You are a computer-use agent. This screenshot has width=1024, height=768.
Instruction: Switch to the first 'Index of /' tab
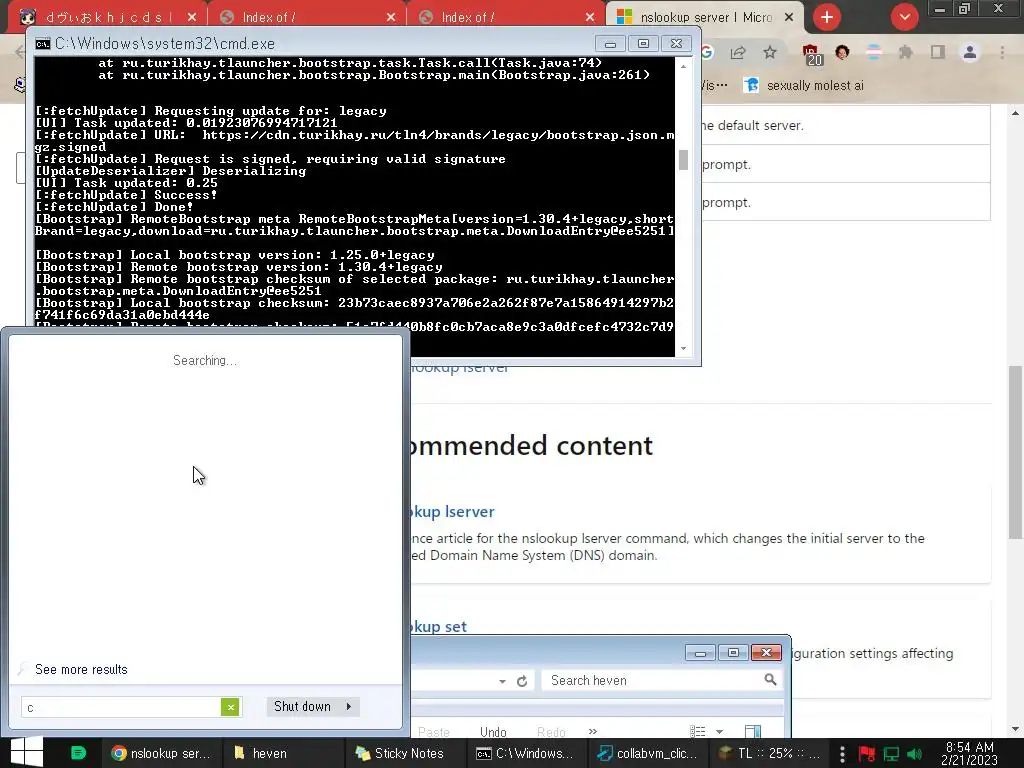tap(306, 17)
